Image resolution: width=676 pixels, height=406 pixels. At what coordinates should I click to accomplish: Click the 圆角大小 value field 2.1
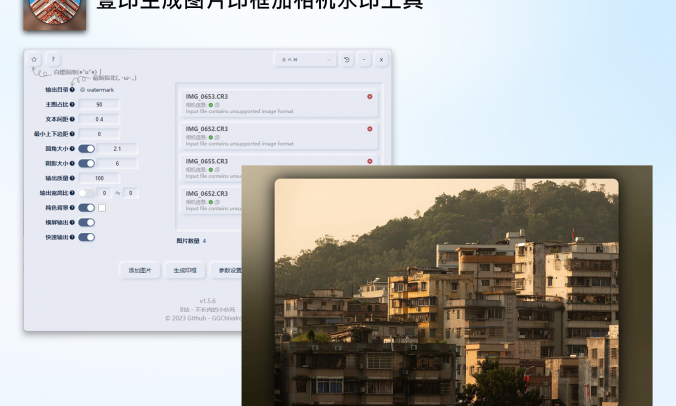[117, 149]
